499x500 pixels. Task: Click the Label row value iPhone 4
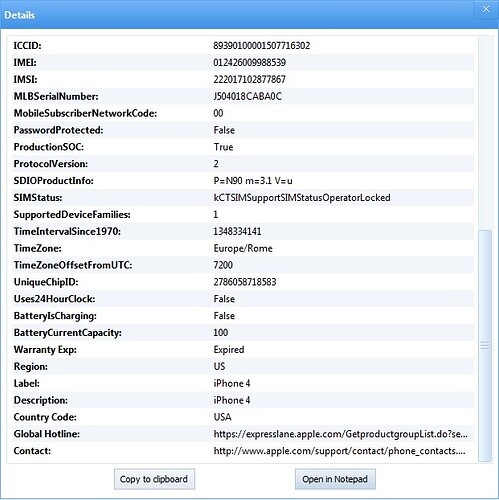coord(232,383)
